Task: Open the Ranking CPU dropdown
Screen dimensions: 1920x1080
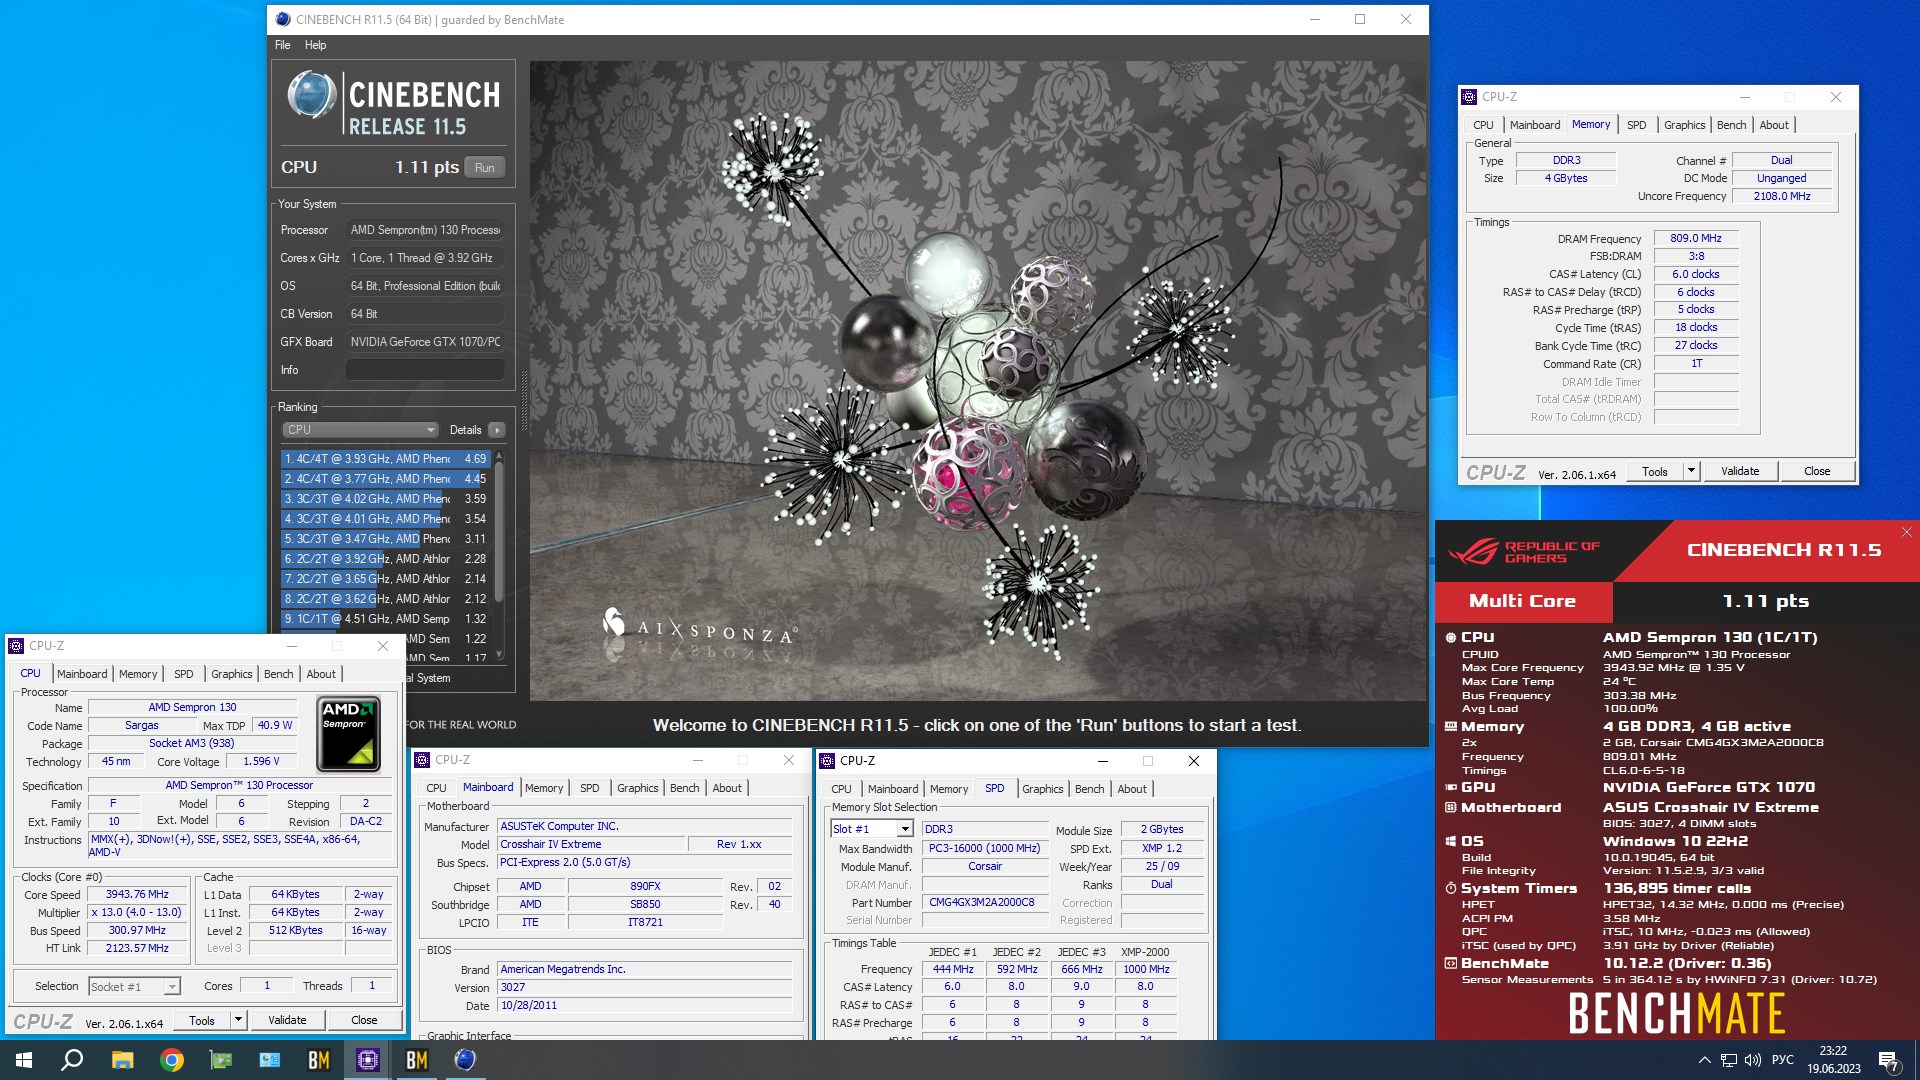Action: 360,430
